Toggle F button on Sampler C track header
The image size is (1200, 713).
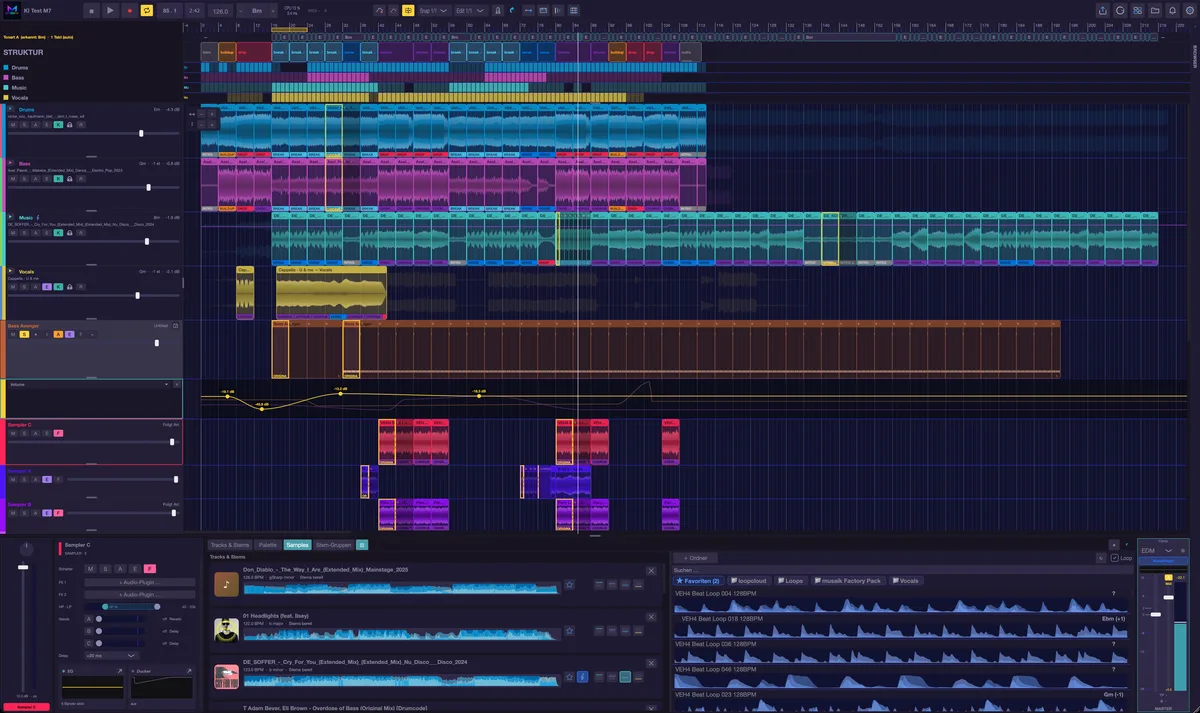(58, 433)
